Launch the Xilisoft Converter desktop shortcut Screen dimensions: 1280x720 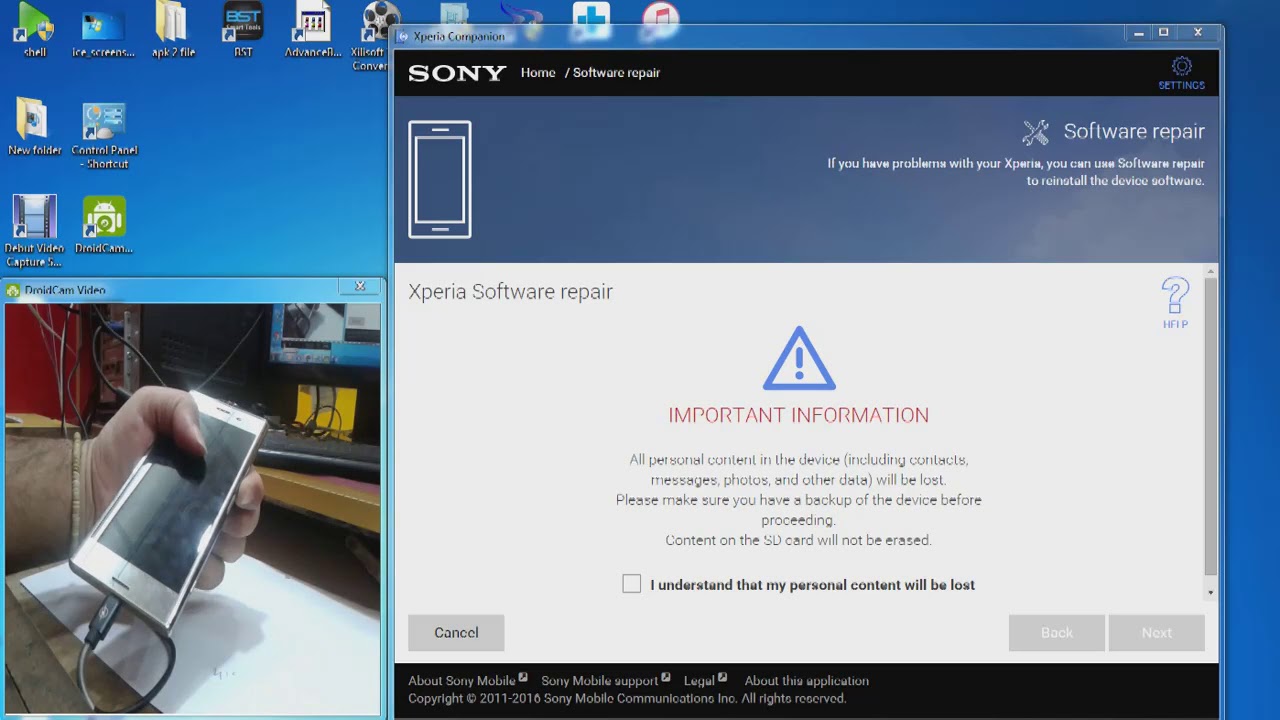(x=372, y=36)
